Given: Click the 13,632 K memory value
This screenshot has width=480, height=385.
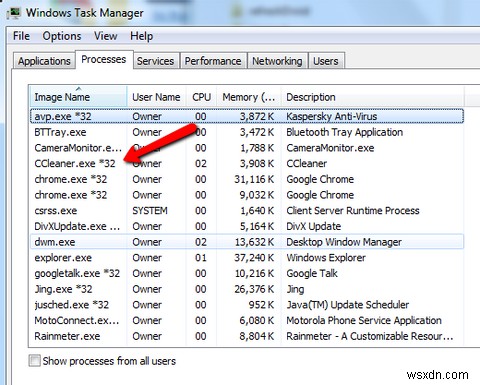Looking at the screenshot, I should point(254,242).
